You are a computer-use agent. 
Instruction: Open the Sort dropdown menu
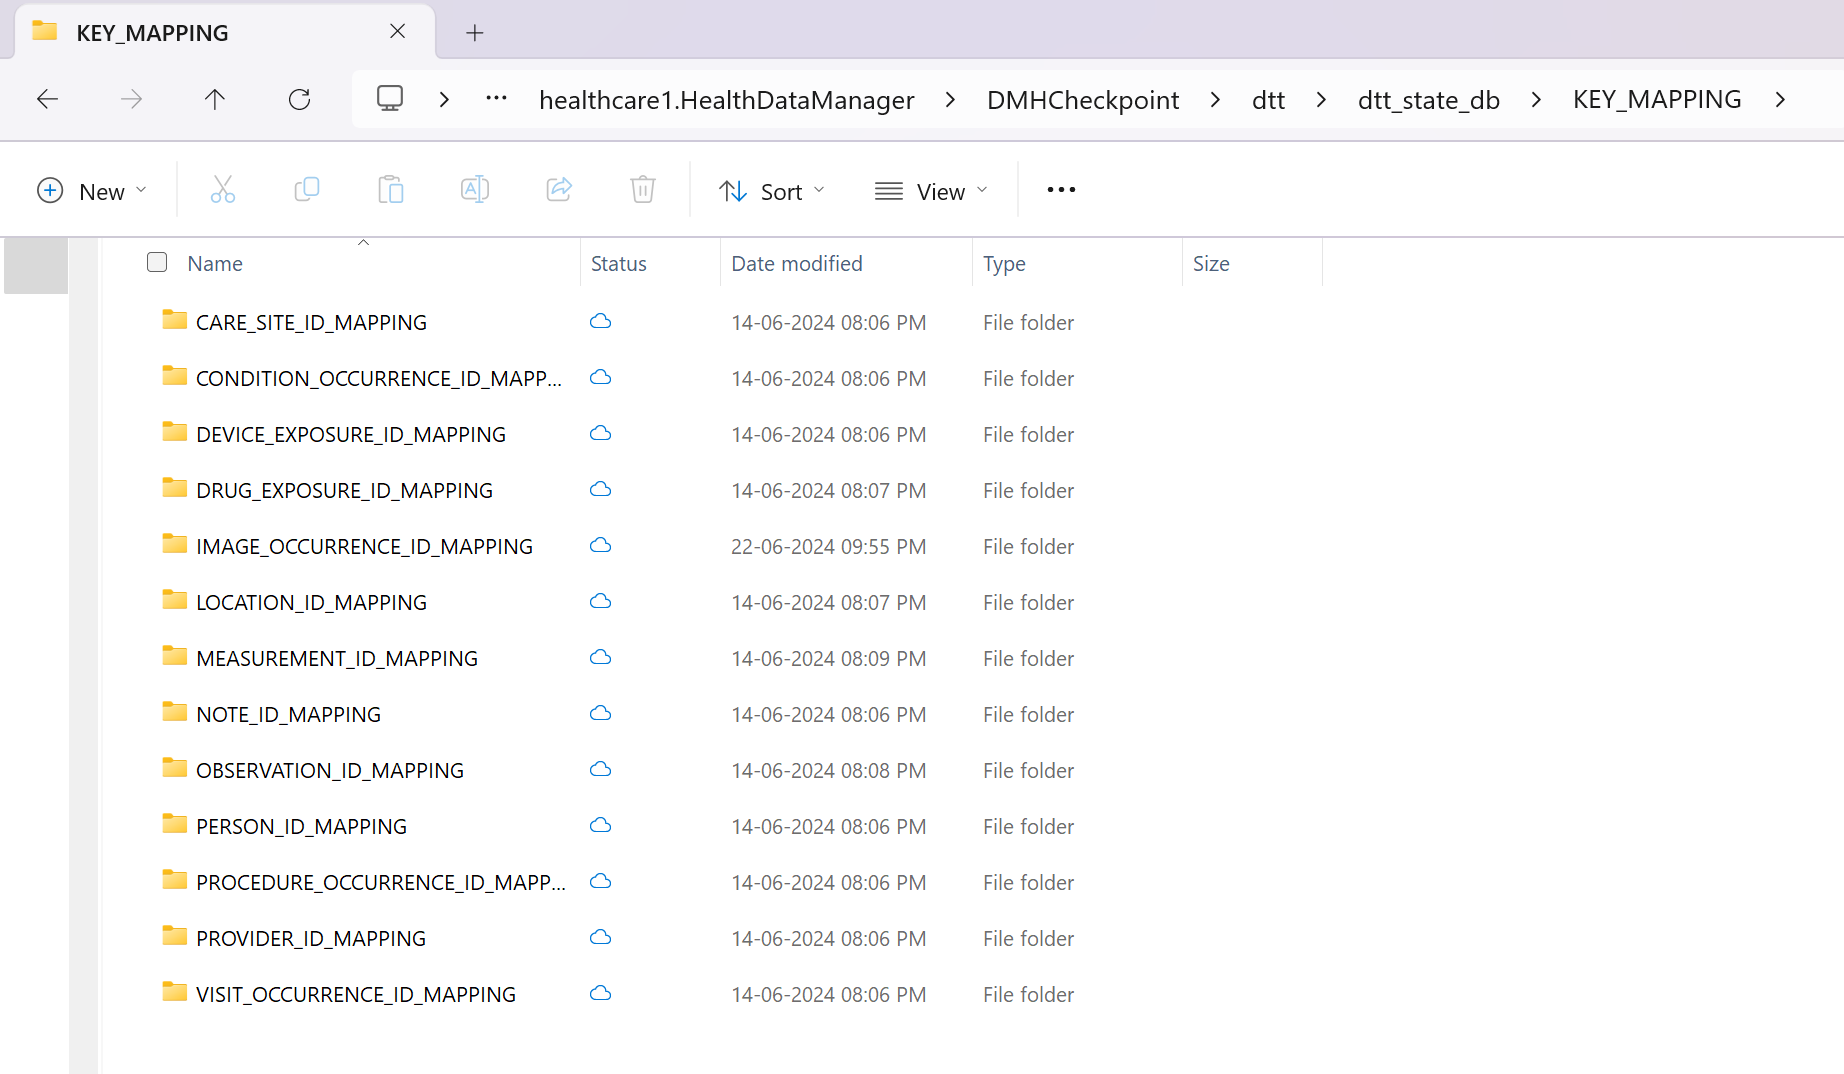tap(772, 191)
